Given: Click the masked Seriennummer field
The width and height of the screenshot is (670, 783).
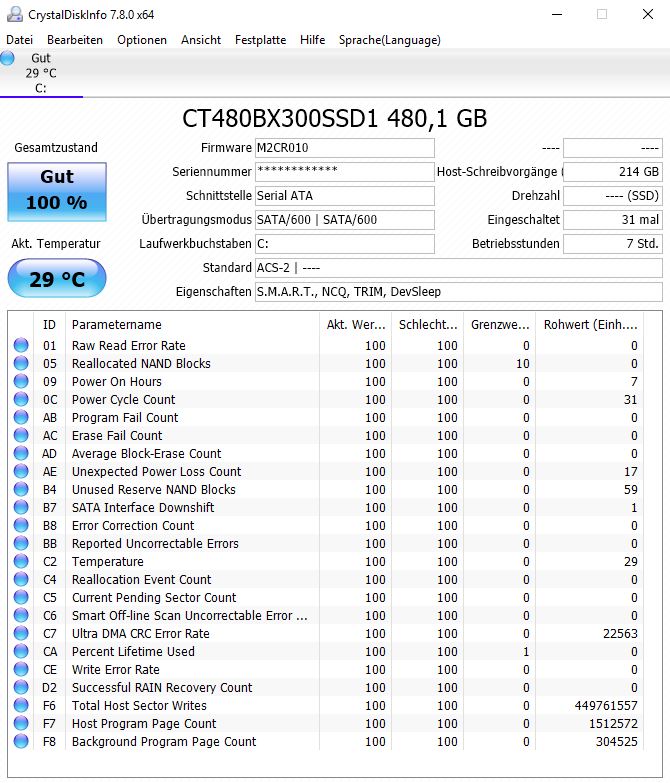Looking at the screenshot, I should coord(344,172).
